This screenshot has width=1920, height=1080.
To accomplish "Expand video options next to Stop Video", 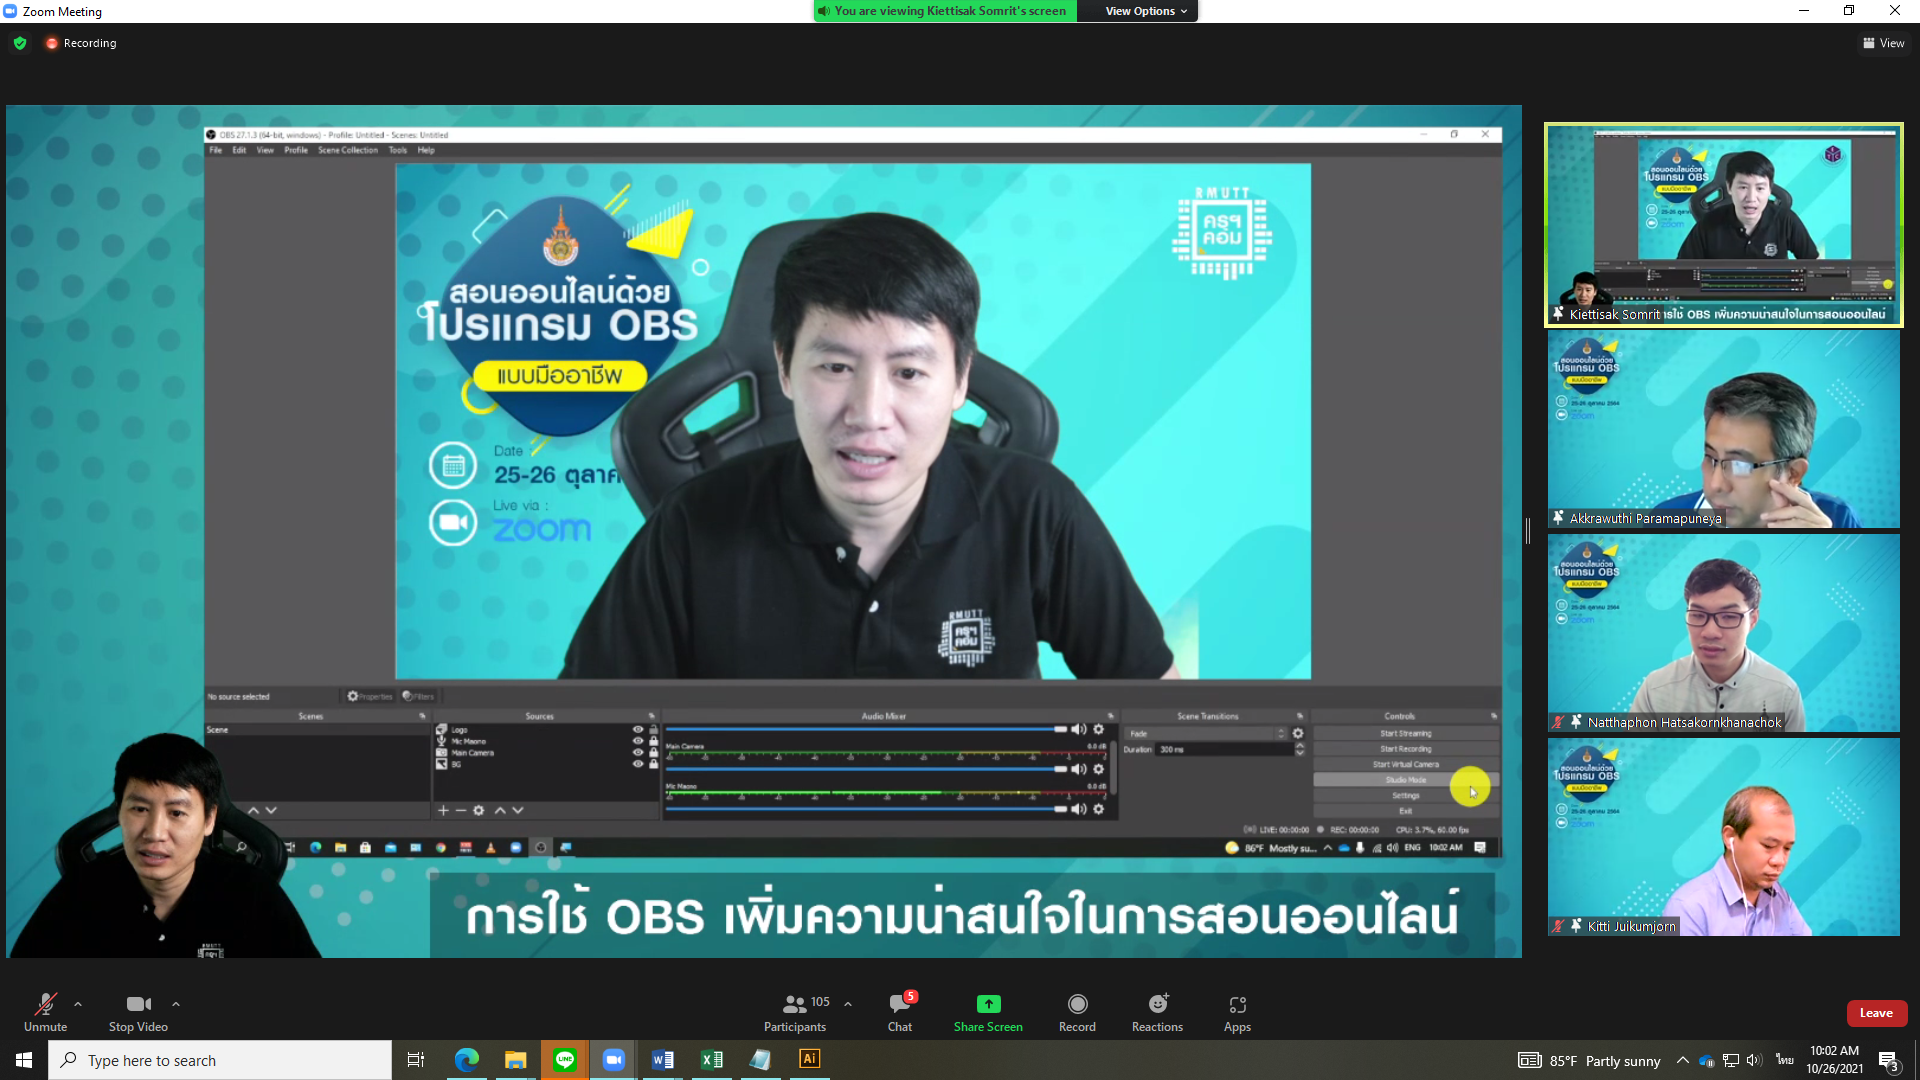I will [176, 1004].
